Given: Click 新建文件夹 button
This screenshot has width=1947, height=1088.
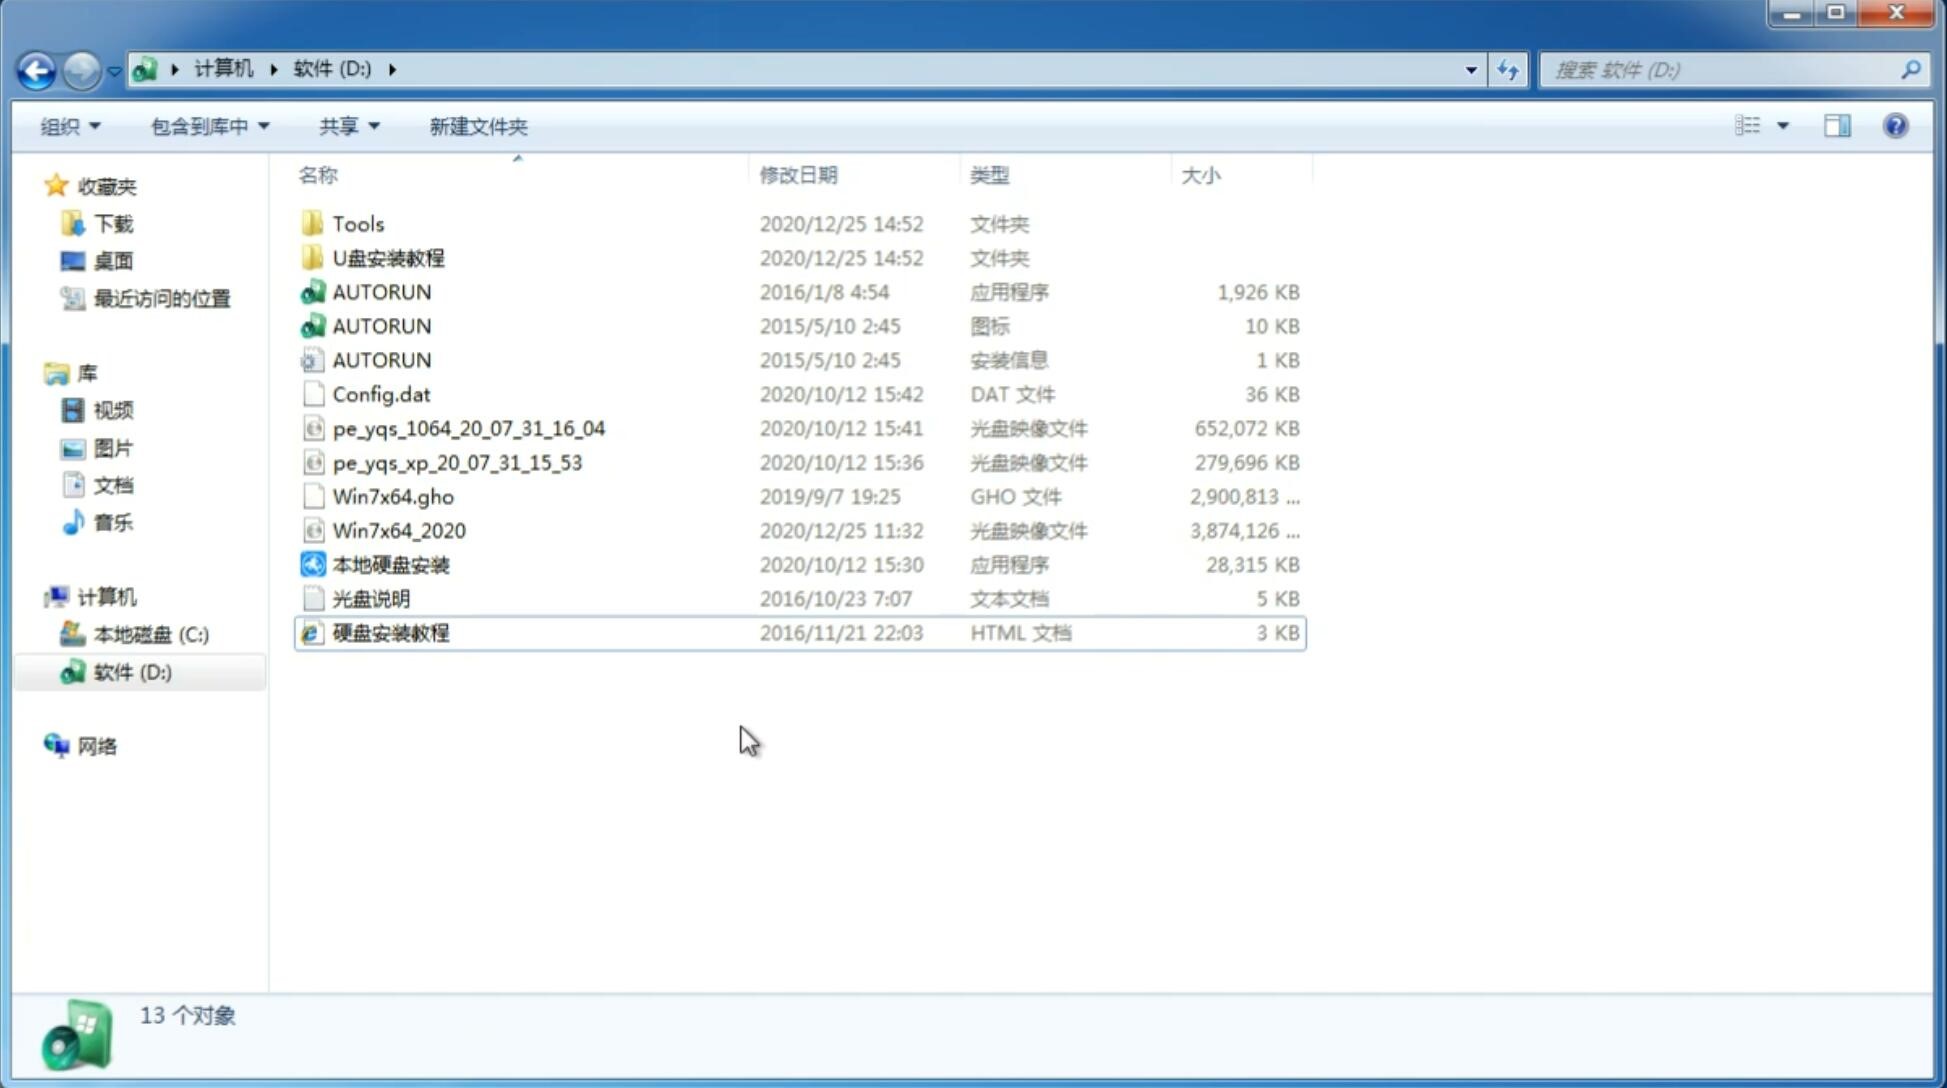Looking at the screenshot, I should pyautogui.click(x=477, y=126).
